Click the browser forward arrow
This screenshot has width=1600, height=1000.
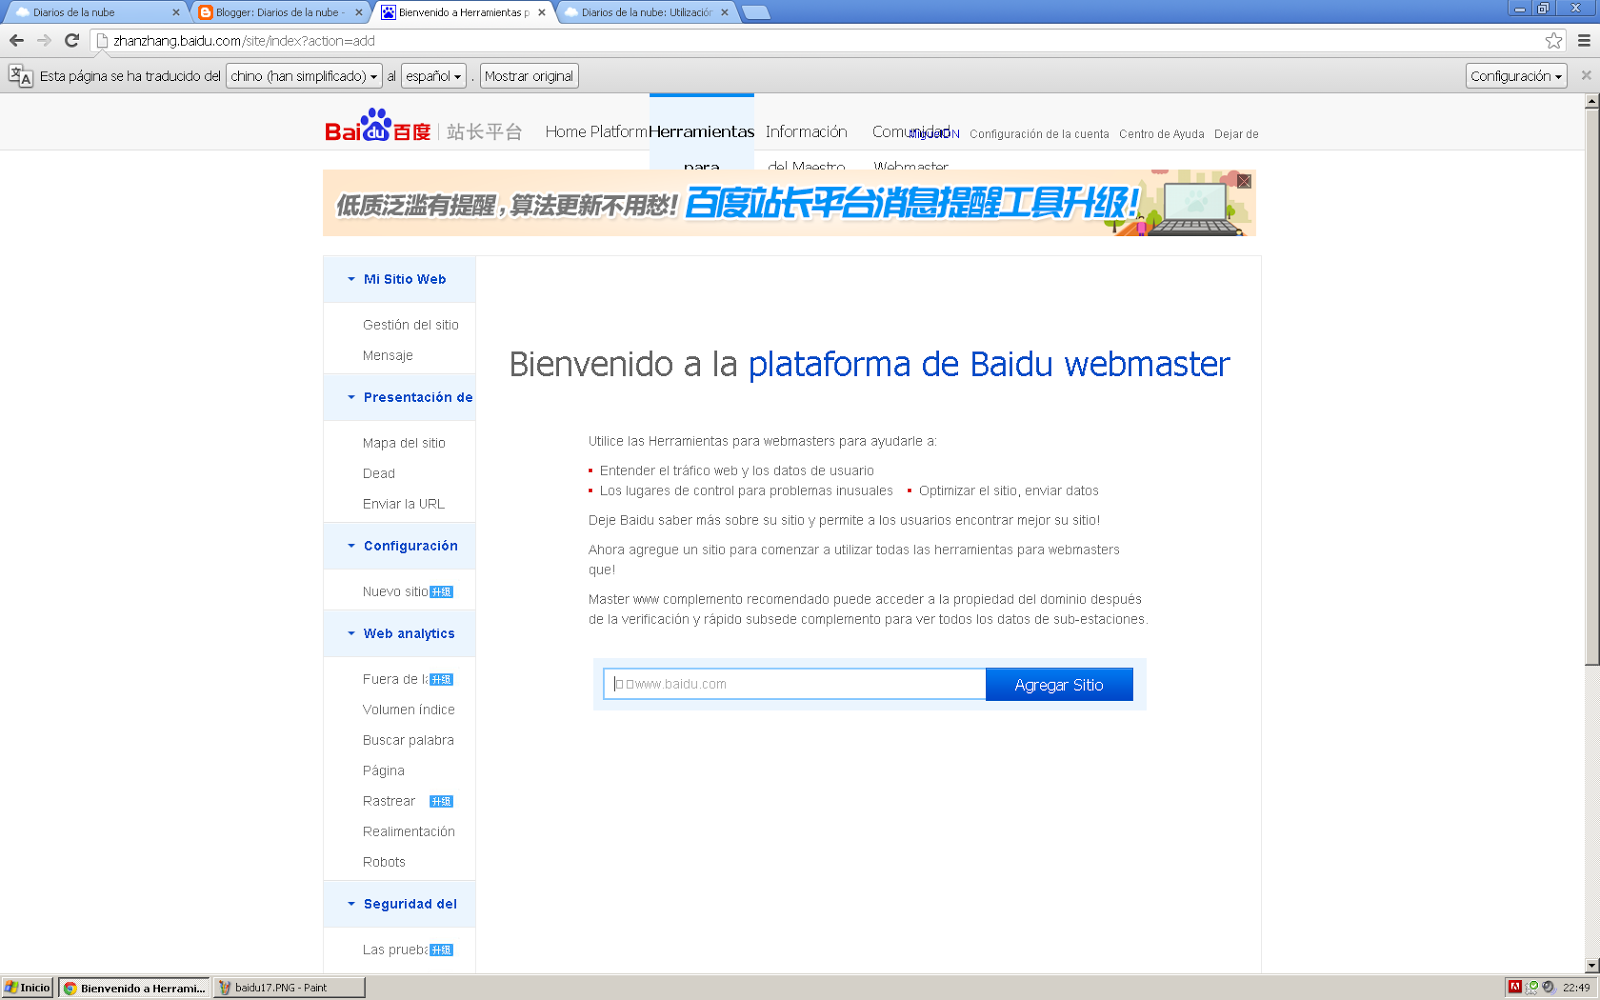coord(44,41)
